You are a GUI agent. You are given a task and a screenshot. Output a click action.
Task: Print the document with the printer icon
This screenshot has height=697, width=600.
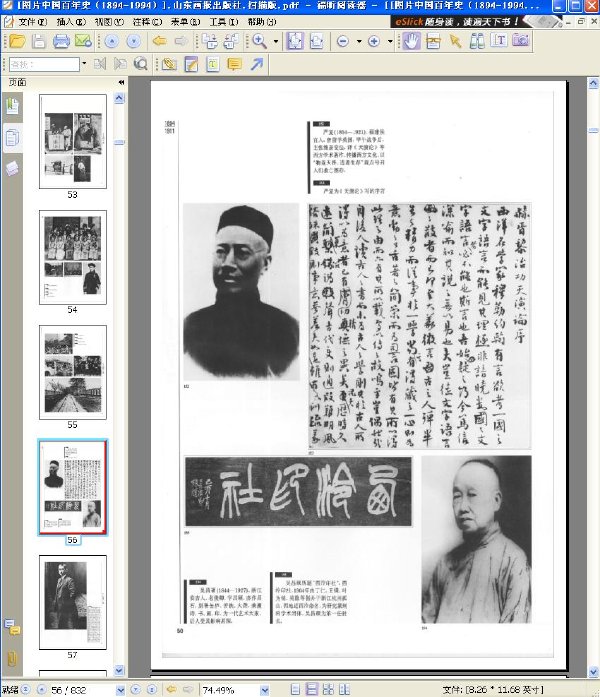[61, 41]
